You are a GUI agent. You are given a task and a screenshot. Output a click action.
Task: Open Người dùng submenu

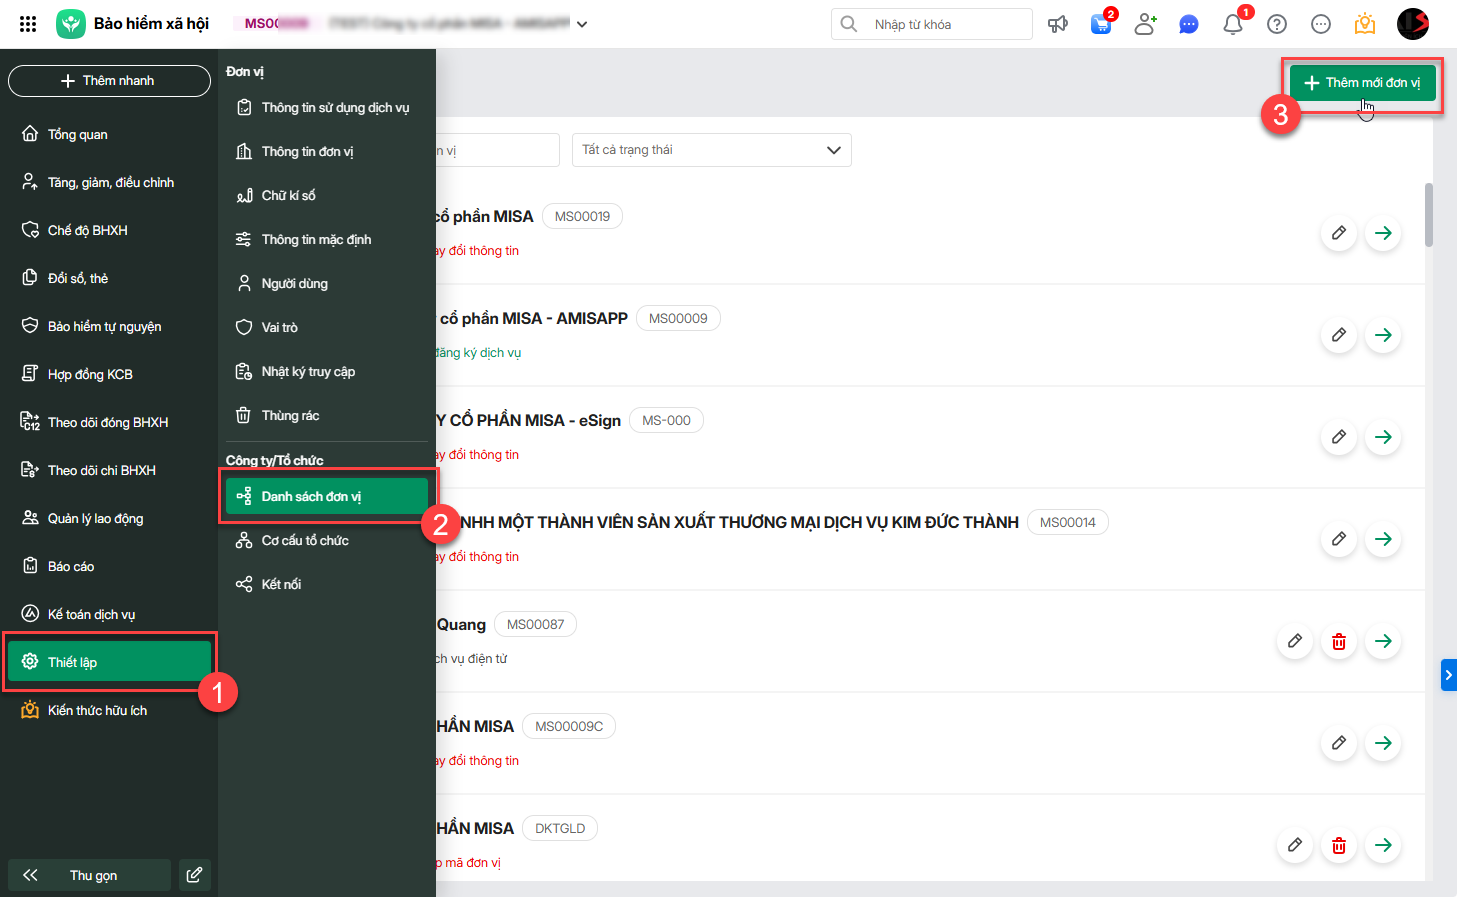tap(327, 284)
